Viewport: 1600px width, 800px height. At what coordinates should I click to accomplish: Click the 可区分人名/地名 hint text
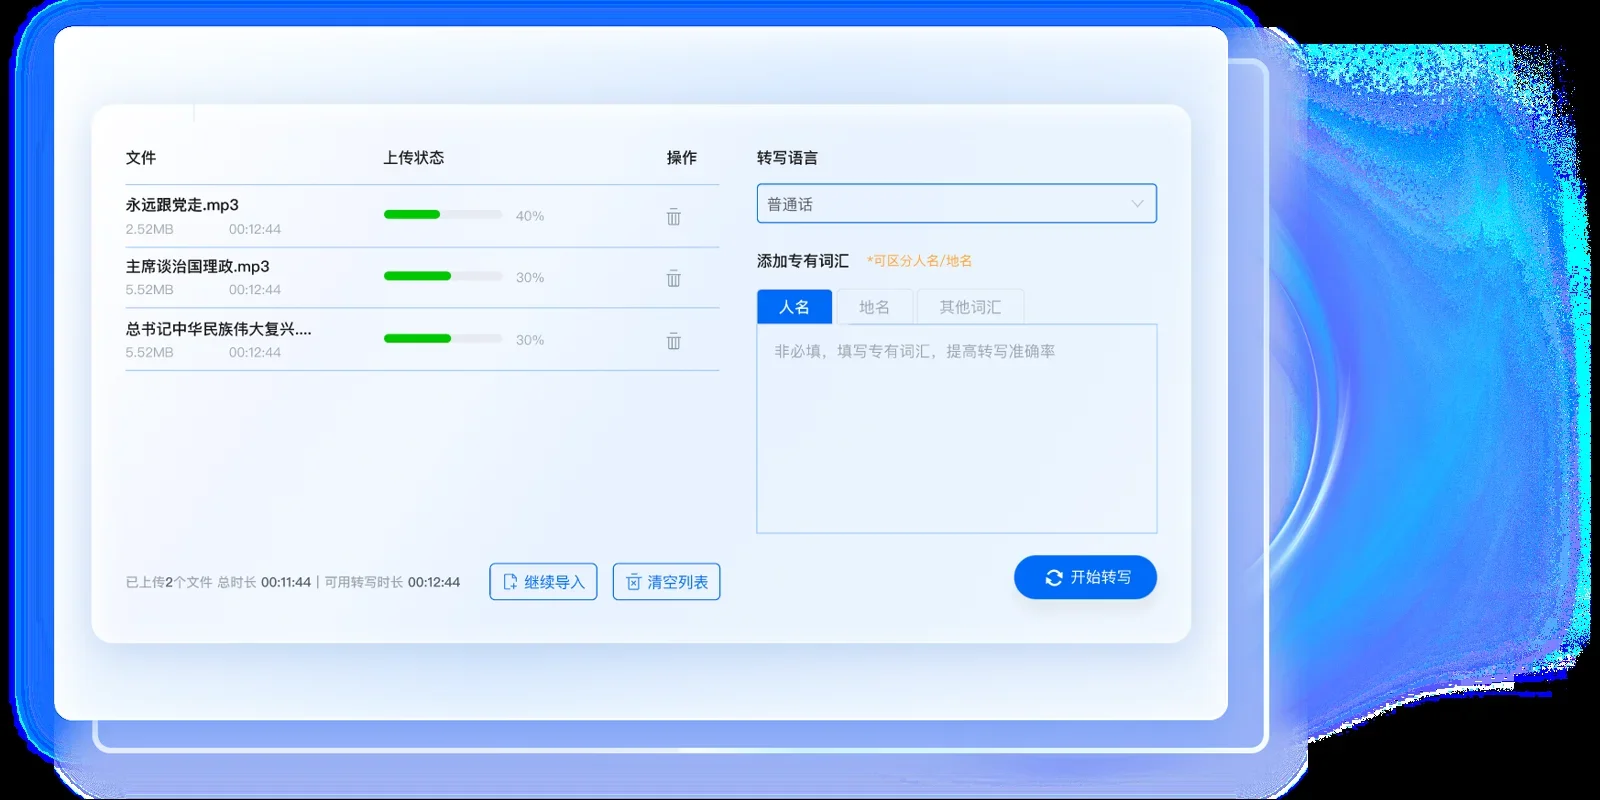pyautogui.click(x=919, y=261)
